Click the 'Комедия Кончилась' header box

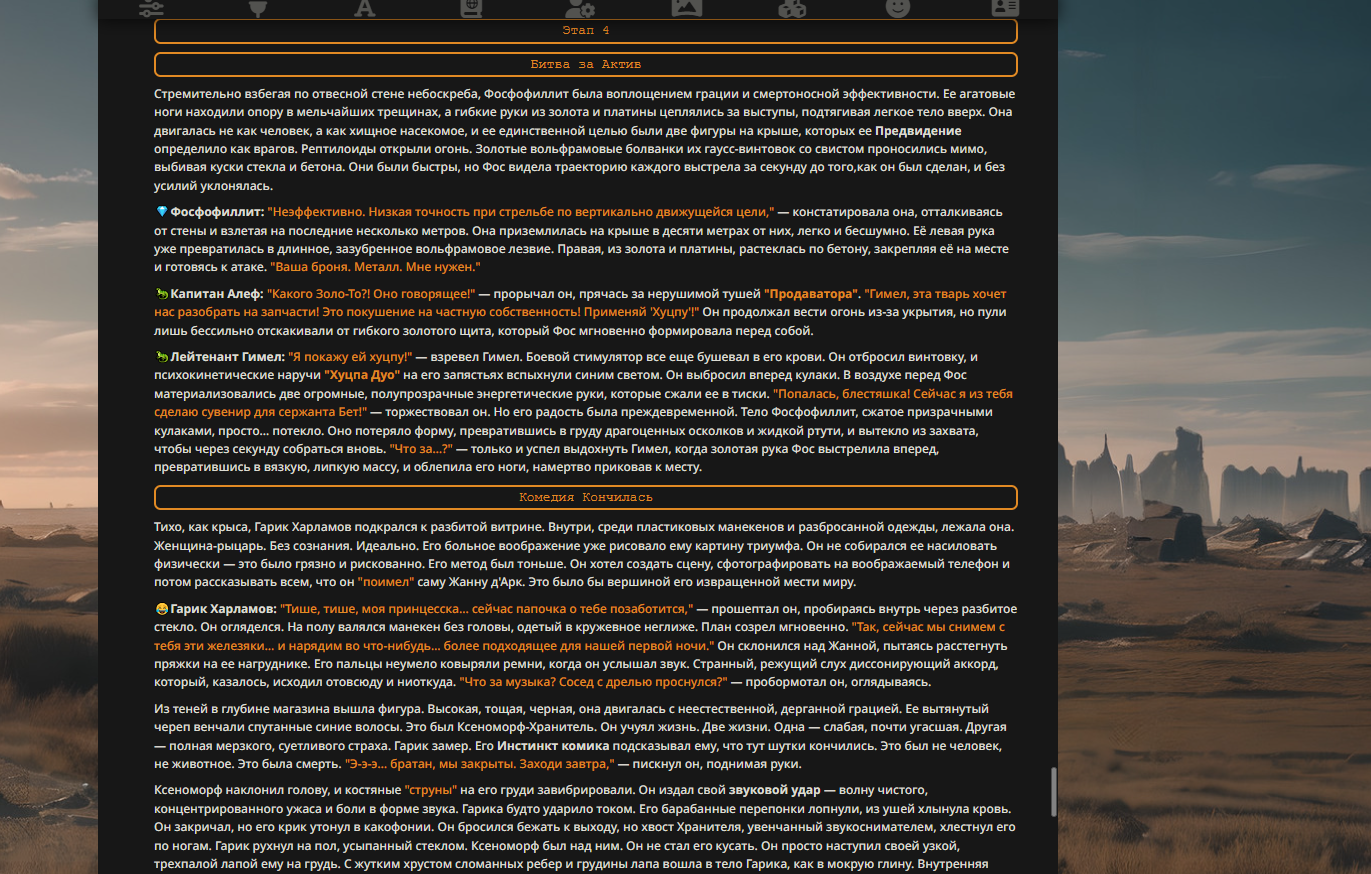coord(586,497)
